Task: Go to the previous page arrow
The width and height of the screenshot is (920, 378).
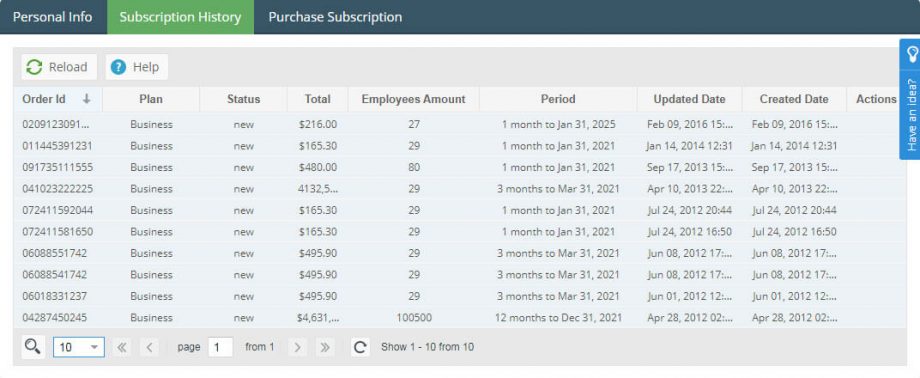Action: [150, 347]
